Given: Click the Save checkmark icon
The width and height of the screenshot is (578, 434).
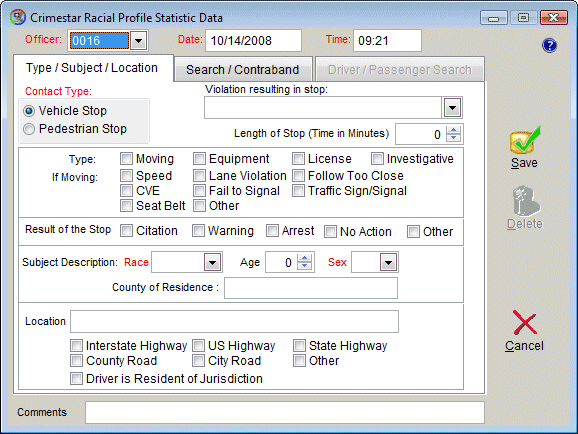Looking at the screenshot, I should [525, 140].
